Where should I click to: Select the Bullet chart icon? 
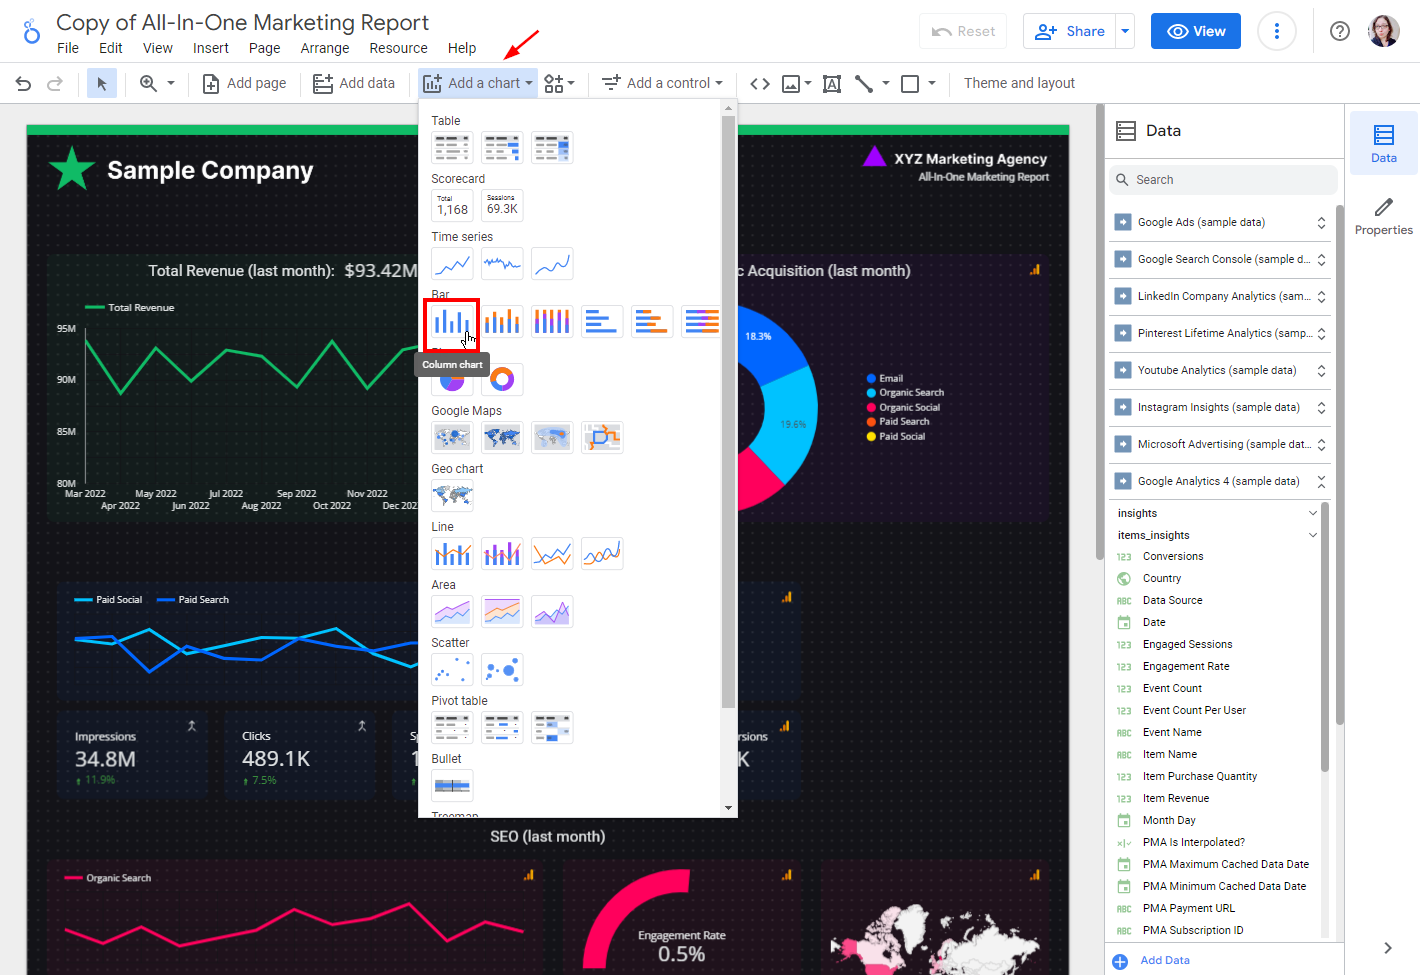coord(452,785)
